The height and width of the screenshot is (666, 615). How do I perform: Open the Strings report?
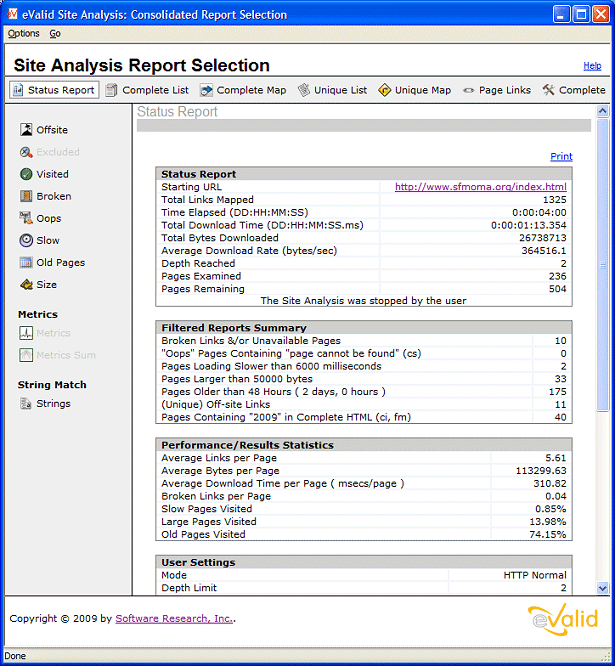click(x=53, y=404)
